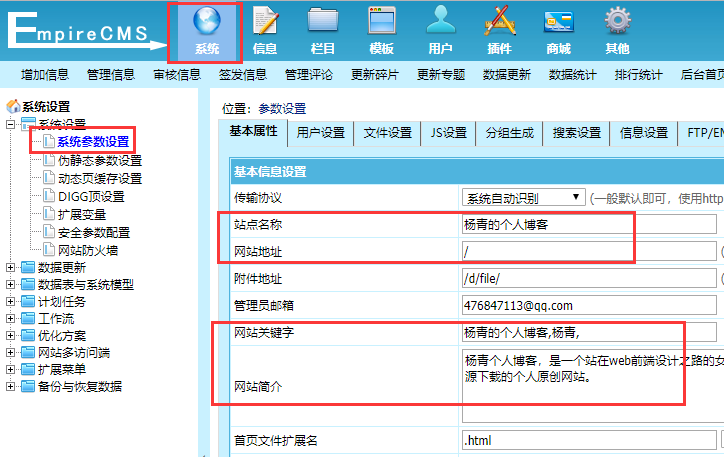This screenshot has height=457, width=724.
Task: Click the 站点名称 input field
Action: click(588, 224)
